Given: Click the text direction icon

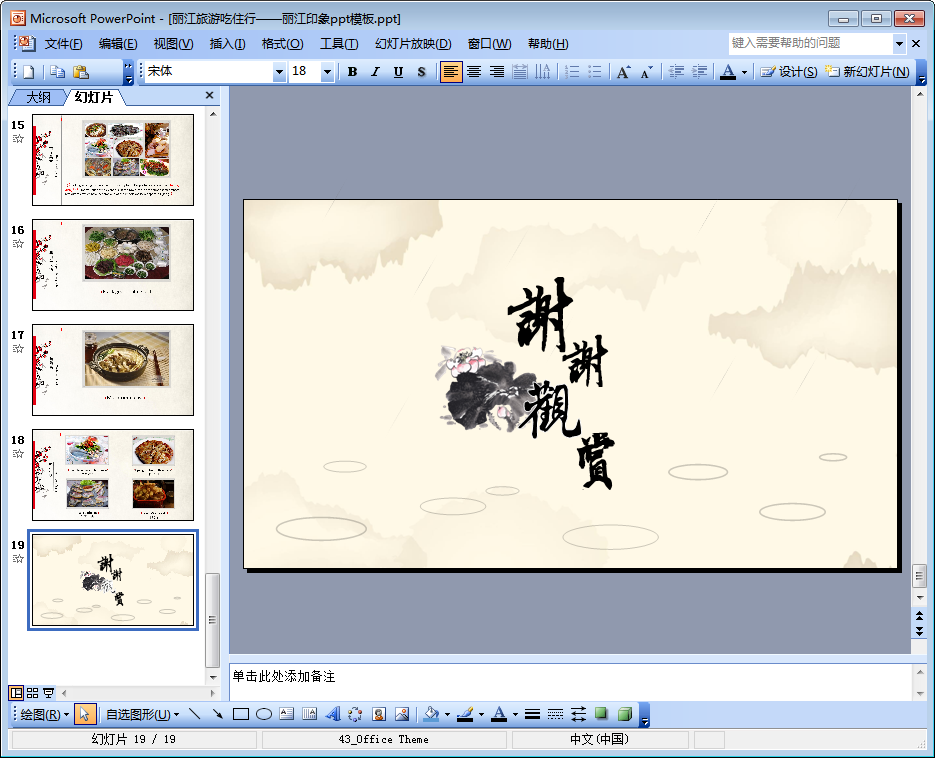Looking at the screenshot, I should (543, 72).
